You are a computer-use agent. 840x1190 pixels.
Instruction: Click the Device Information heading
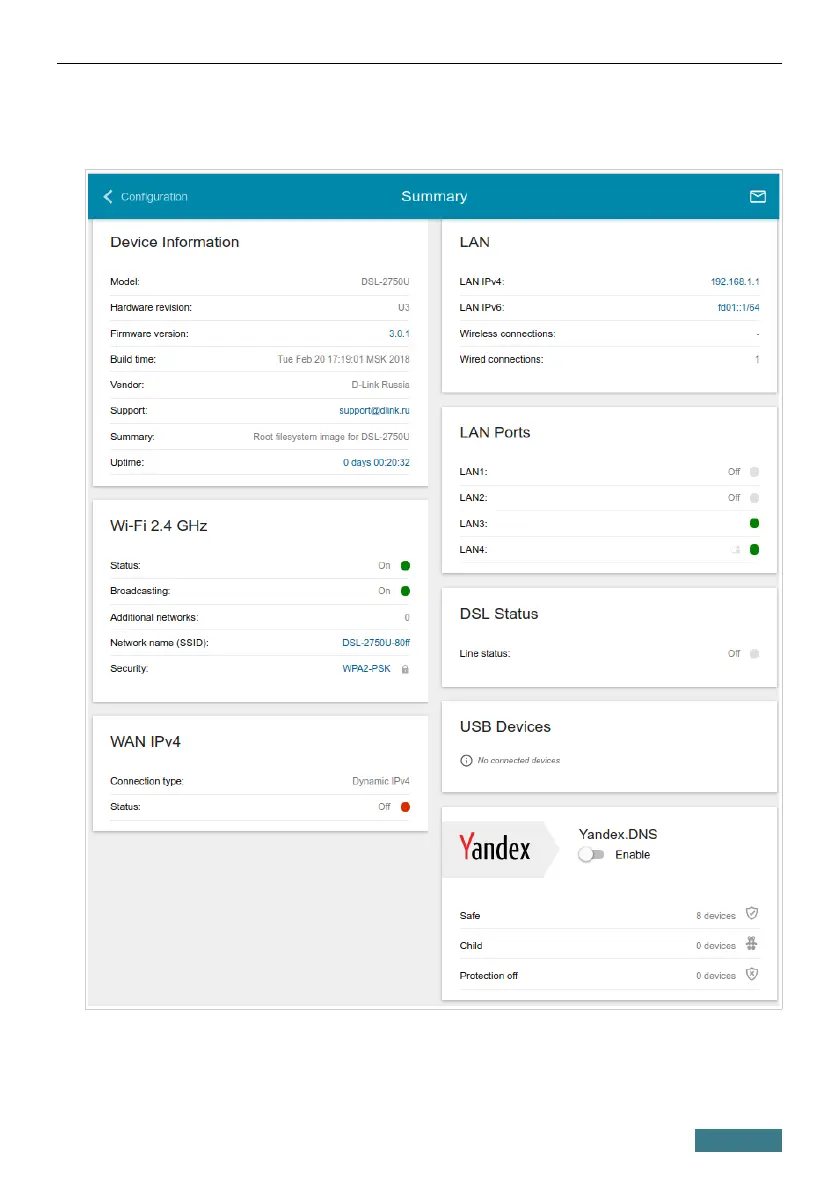175,242
